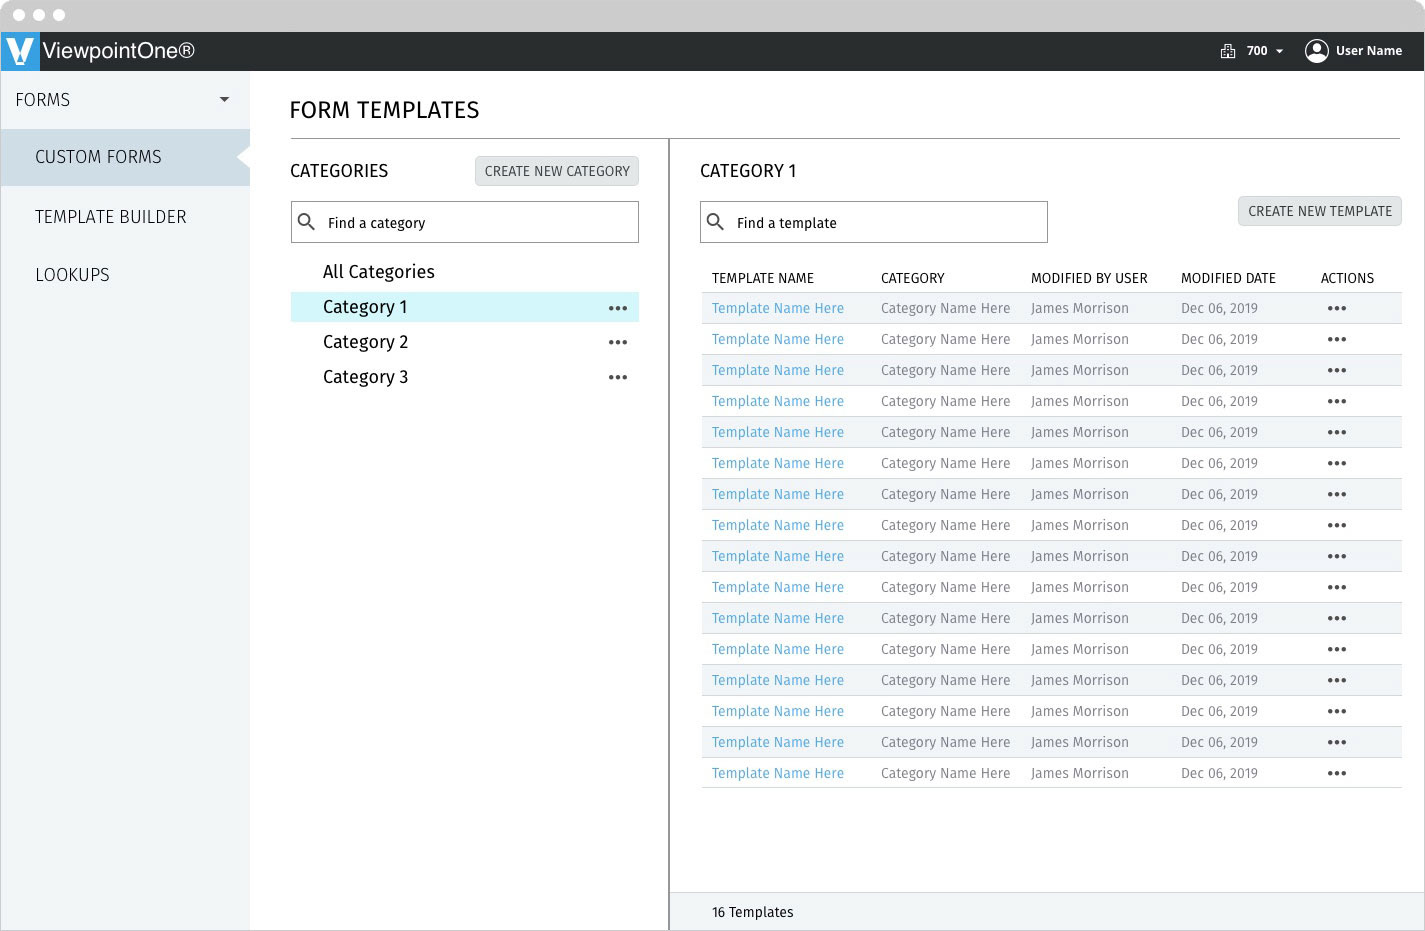
Task: Open the 700 company dropdown arrow
Action: [x=1279, y=51]
